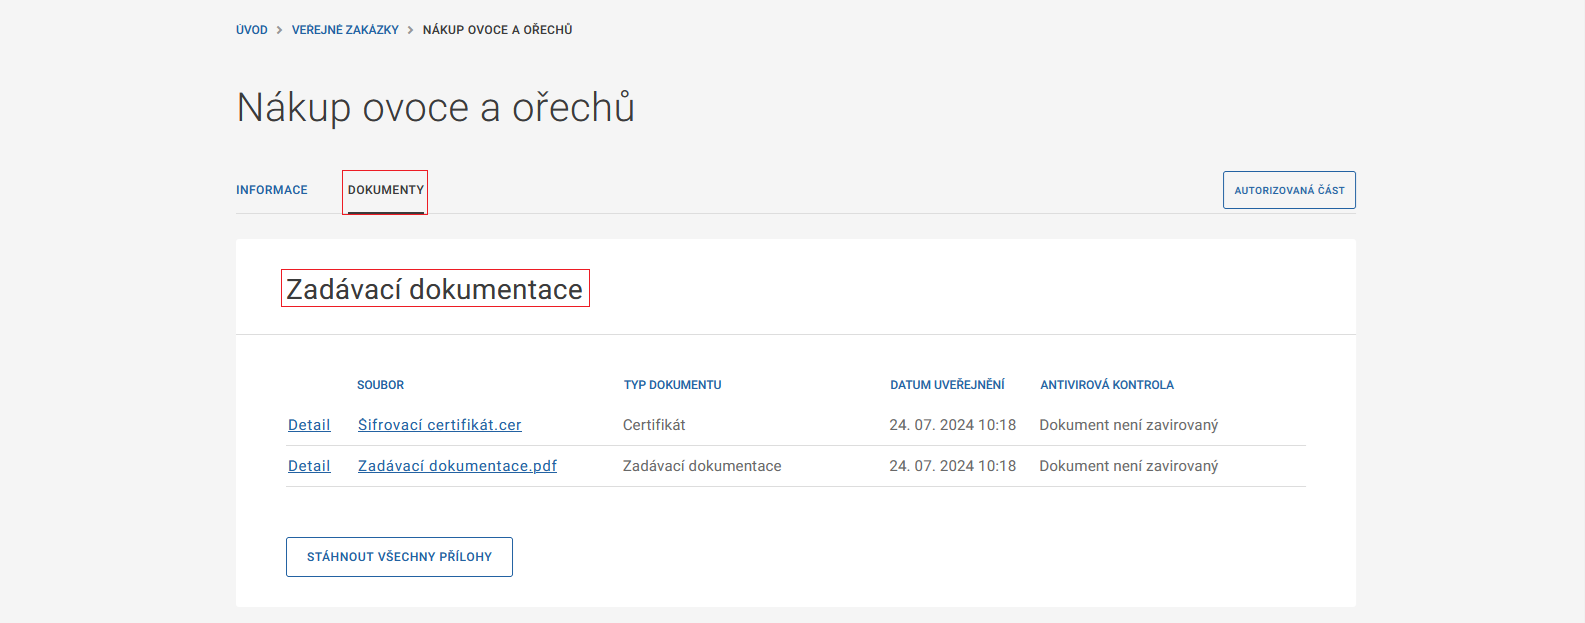
Task: Open Detail for Zadávací dokumentace.pdf row
Action: pos(309,466)
